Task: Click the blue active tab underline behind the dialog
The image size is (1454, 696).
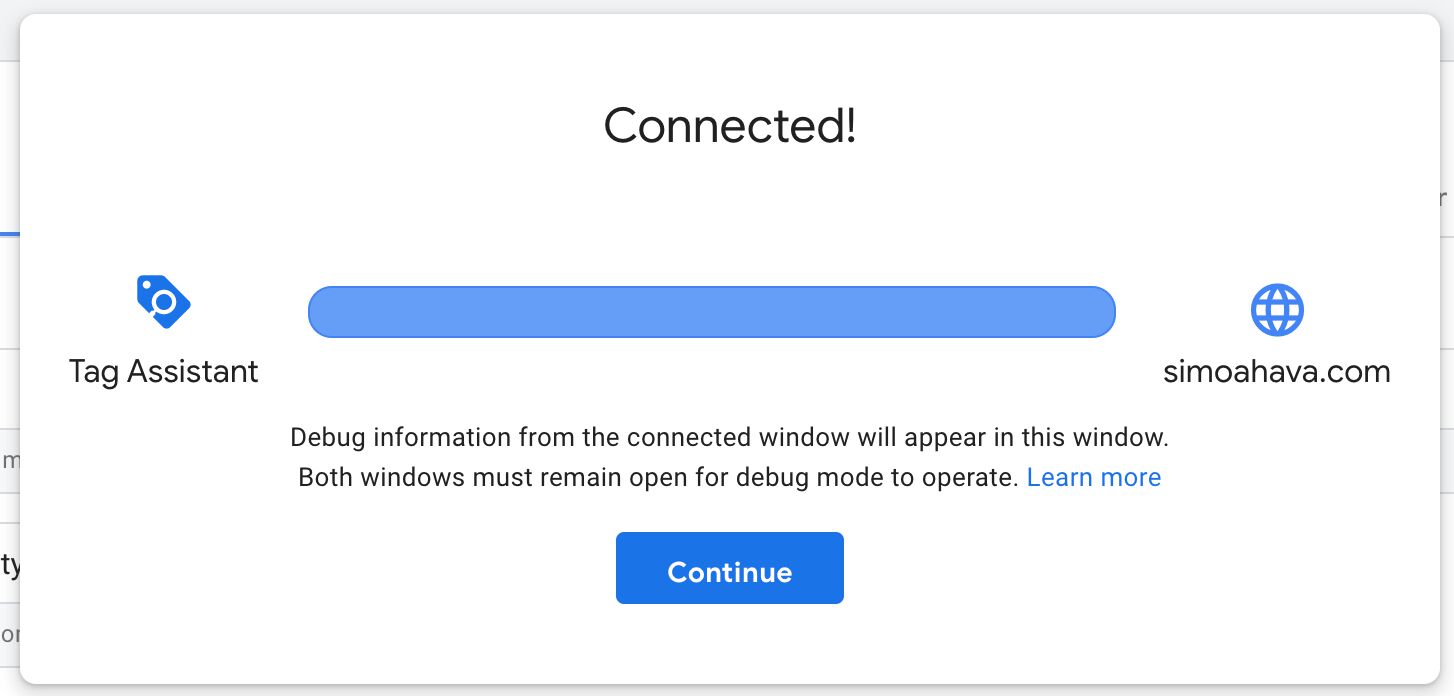Action: tap(10, 234)
